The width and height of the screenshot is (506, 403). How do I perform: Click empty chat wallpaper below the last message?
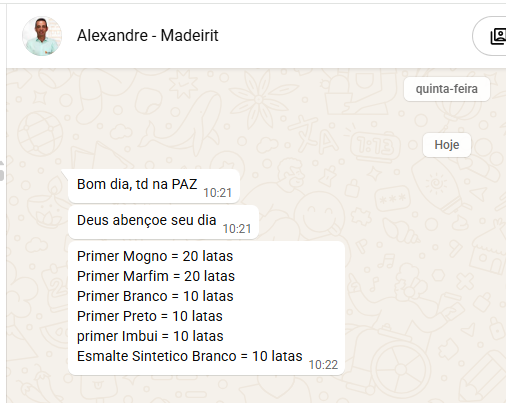(x=207, y=389)
